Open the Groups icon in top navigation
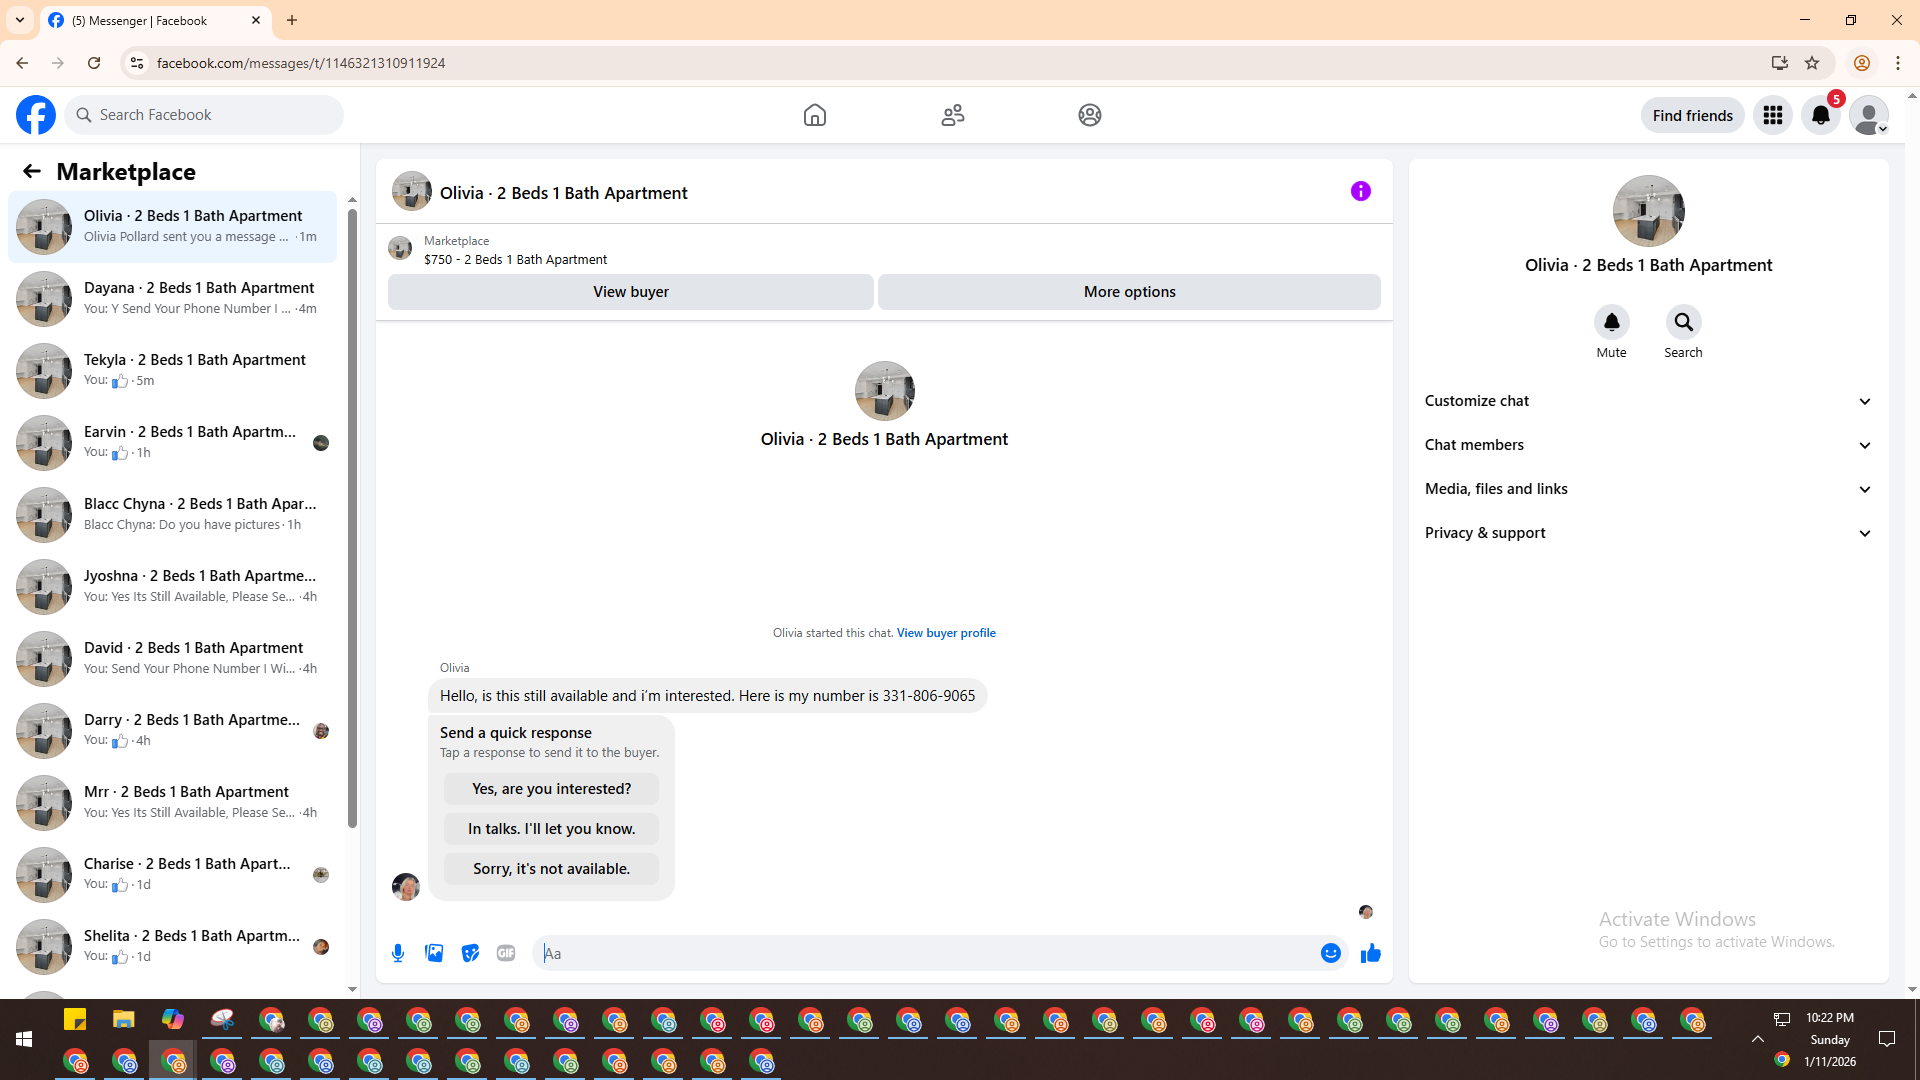This screenshot has height=1080, width=1920. [x=1090, y=115]
